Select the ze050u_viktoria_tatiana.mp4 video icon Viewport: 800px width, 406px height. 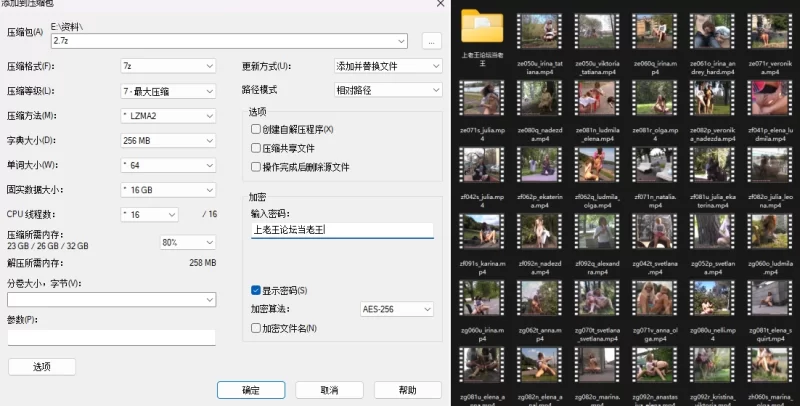coord(597,32)
